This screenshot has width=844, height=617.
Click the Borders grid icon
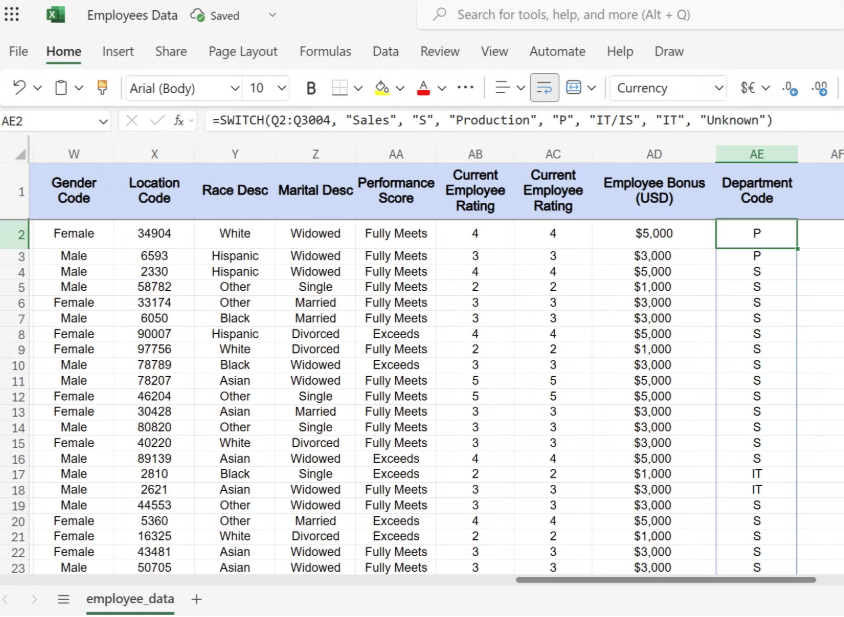tap(340, 88)
